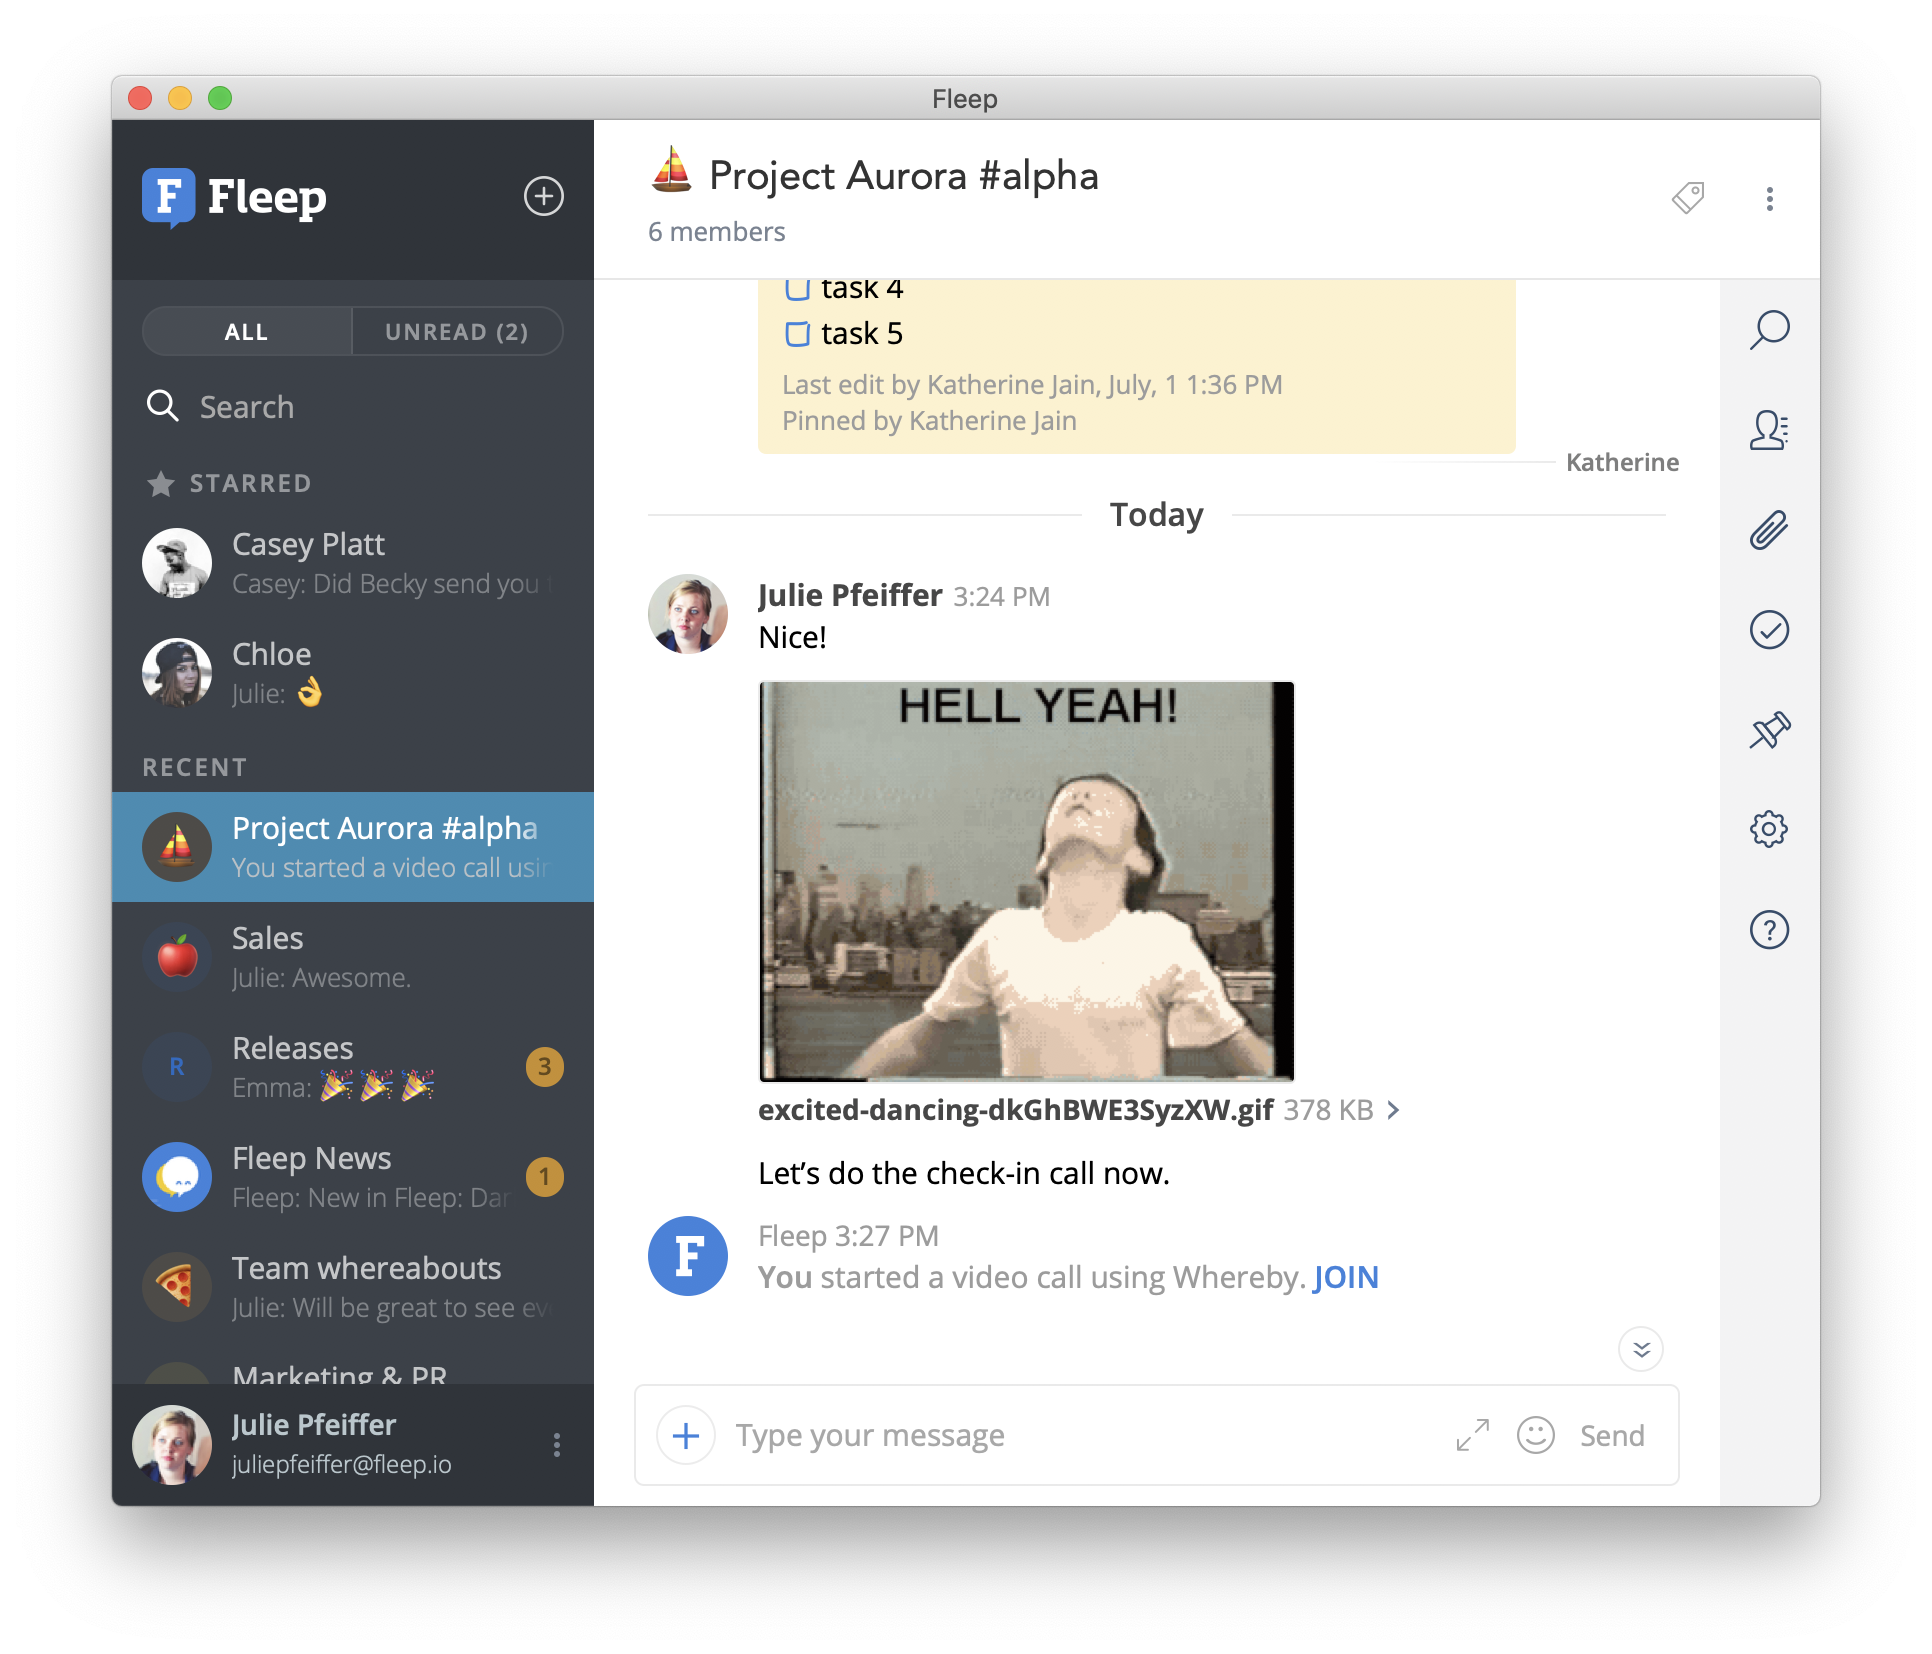
Task: Select Project Aurora #alpha in sidebar
Action: 352,847
